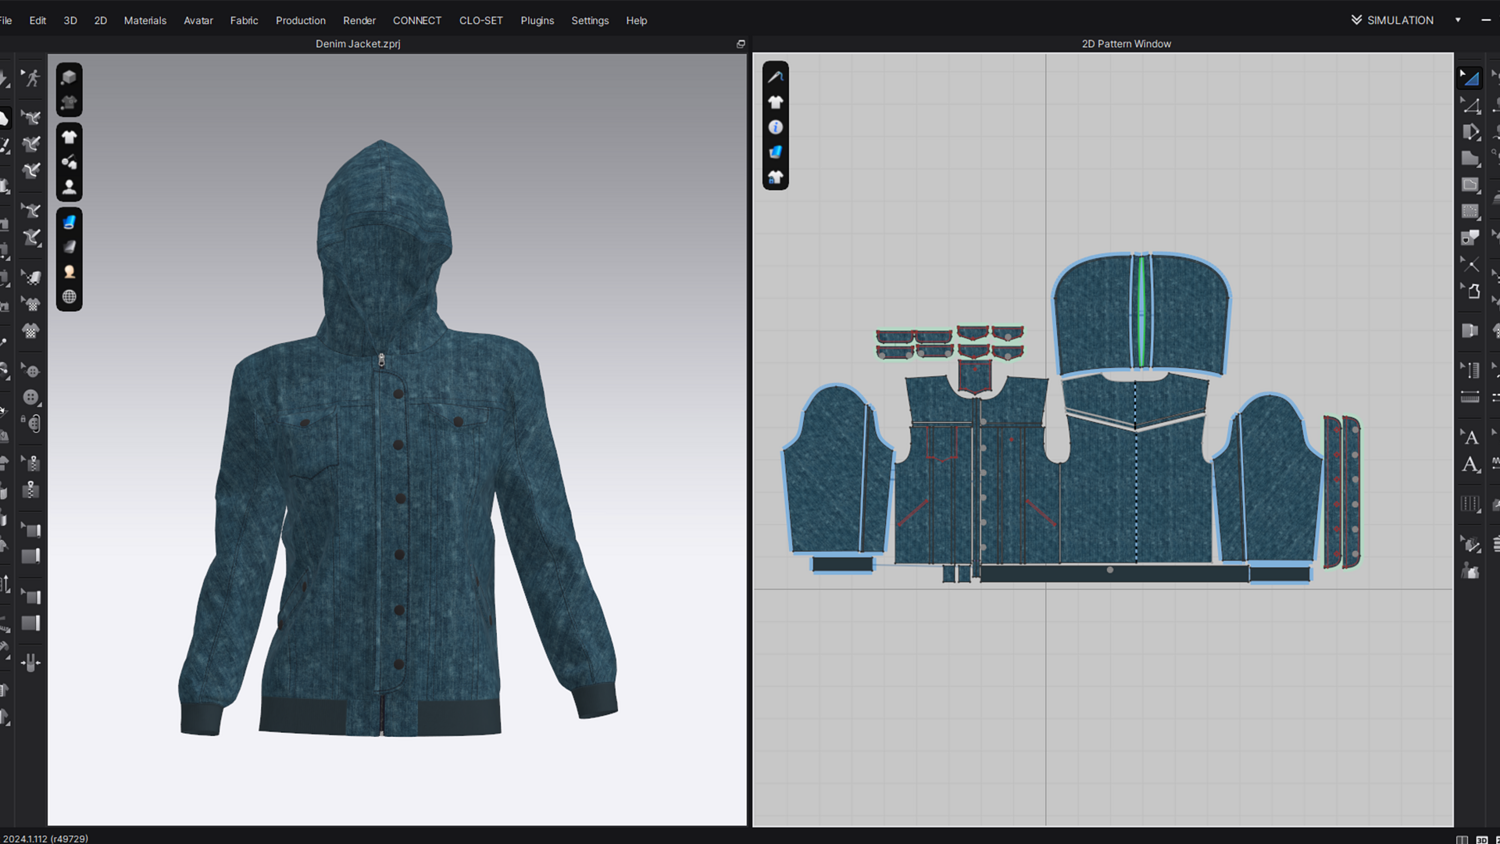Screen dimensions: 1500x844
Task: Click the 2D Pattern Window title
Action: coord(1126,44)
